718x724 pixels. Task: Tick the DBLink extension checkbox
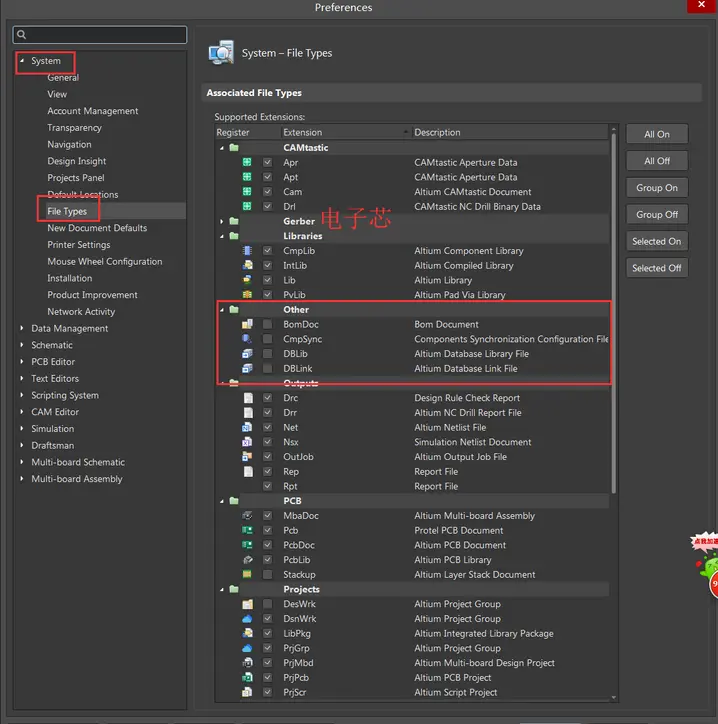coord(267,368)
